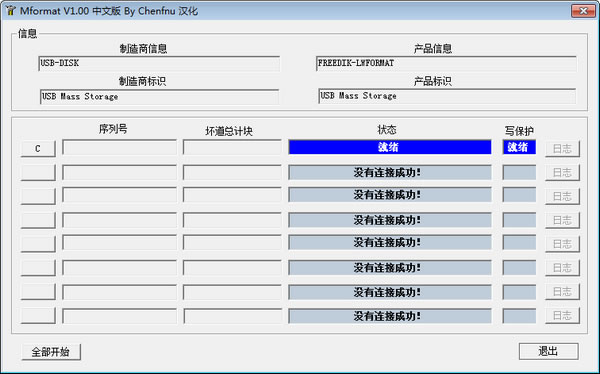Click the 状态 column header
The width and height of the screenshot is (600, 374).
click(387, 130)
